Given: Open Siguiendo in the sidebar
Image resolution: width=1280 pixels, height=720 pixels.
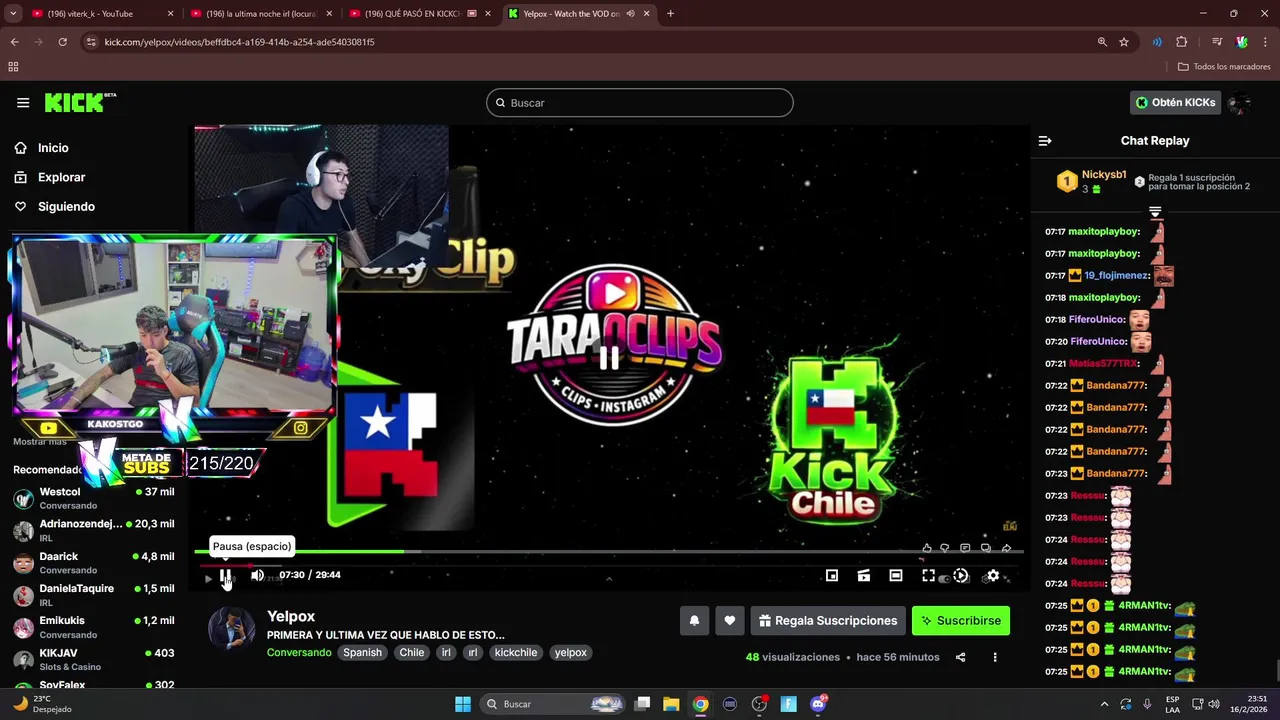Looking at the screenshot, I should pos(66,206).
